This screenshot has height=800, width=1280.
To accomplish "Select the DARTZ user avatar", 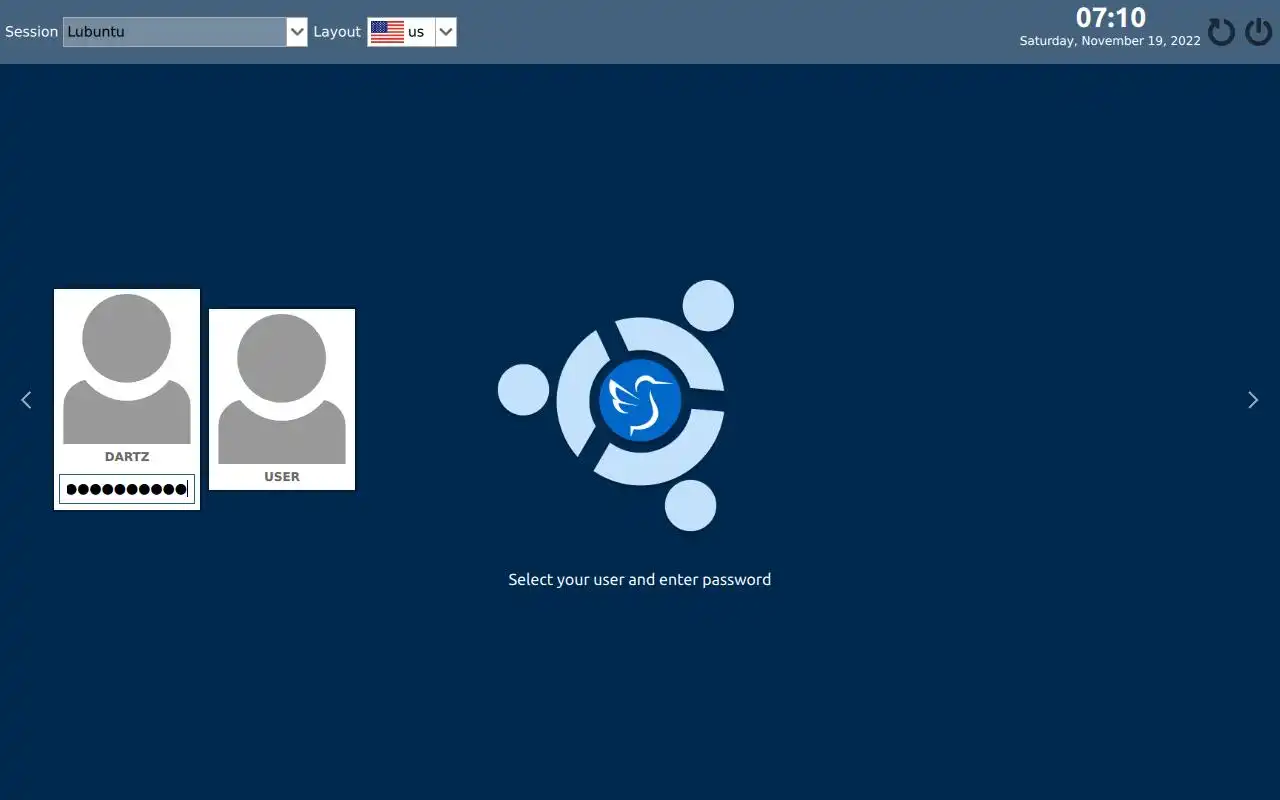I will click(x=127, y=369).
